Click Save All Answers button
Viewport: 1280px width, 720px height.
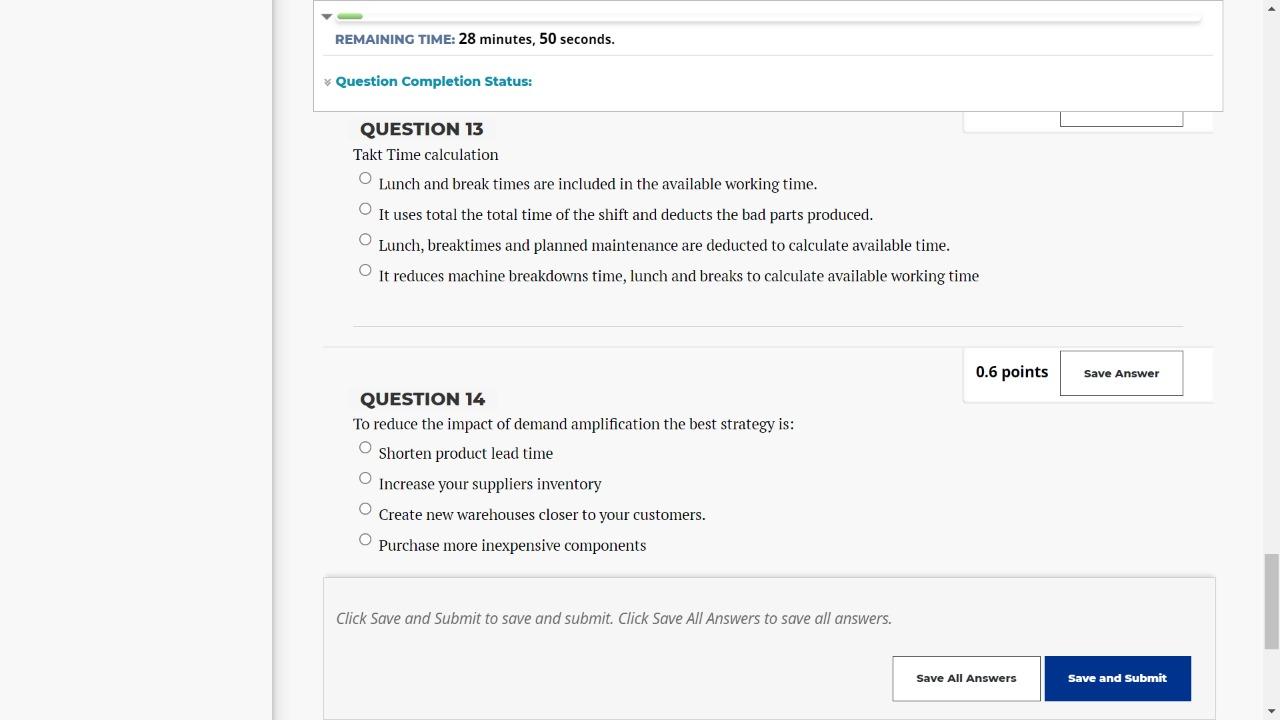tap(966, 678)
